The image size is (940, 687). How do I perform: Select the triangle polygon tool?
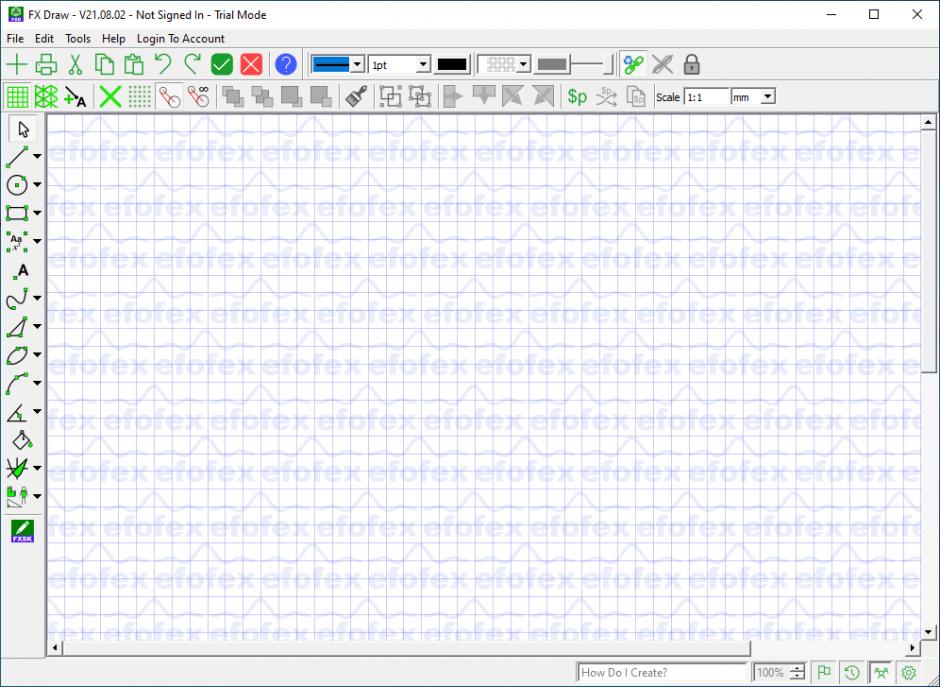17,327
